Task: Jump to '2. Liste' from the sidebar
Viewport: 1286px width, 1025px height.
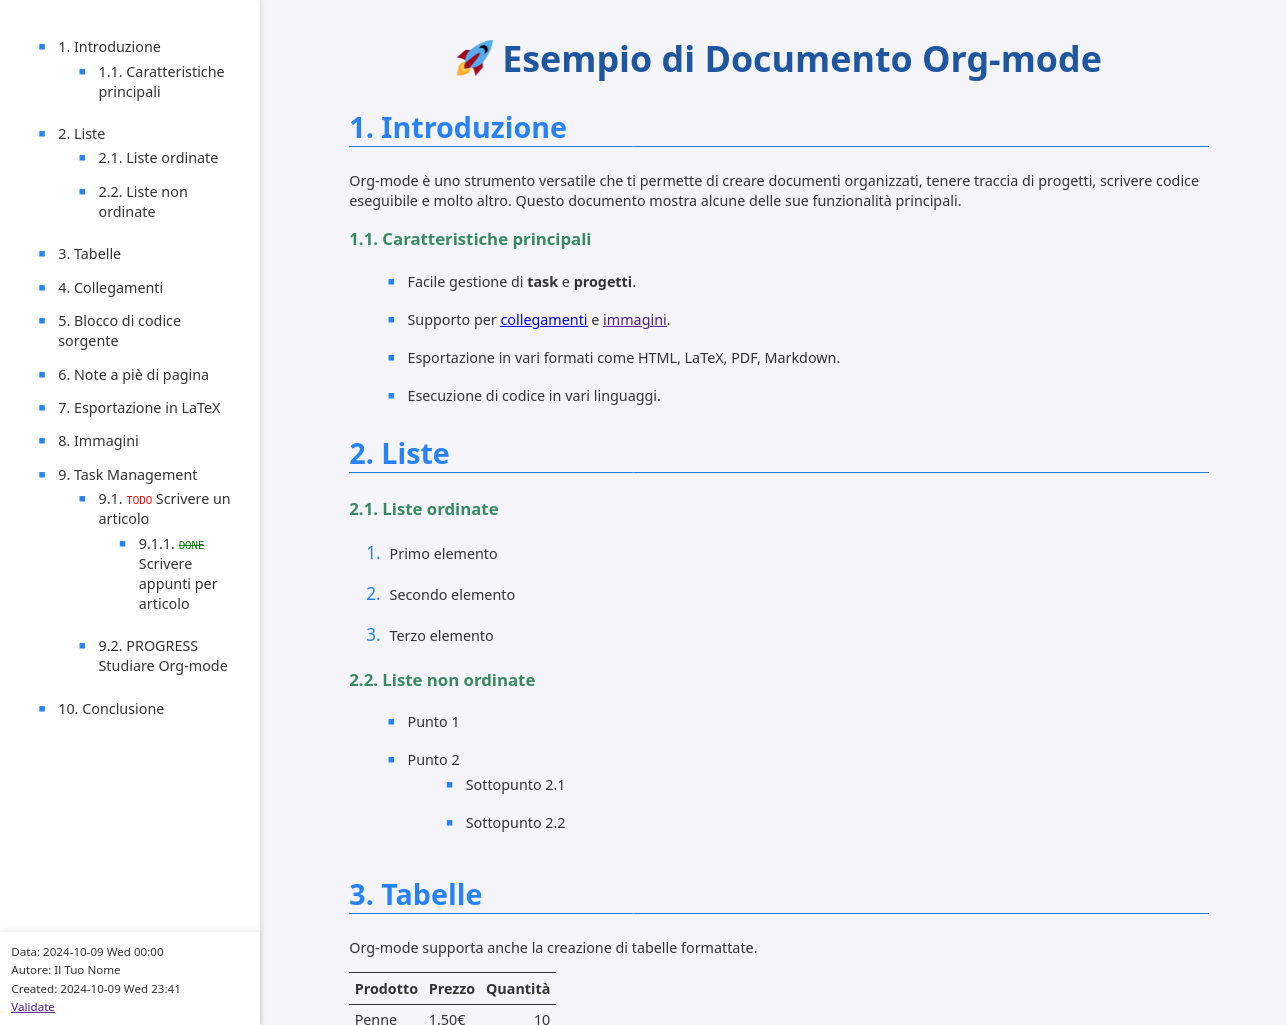Action: (81, 134)
